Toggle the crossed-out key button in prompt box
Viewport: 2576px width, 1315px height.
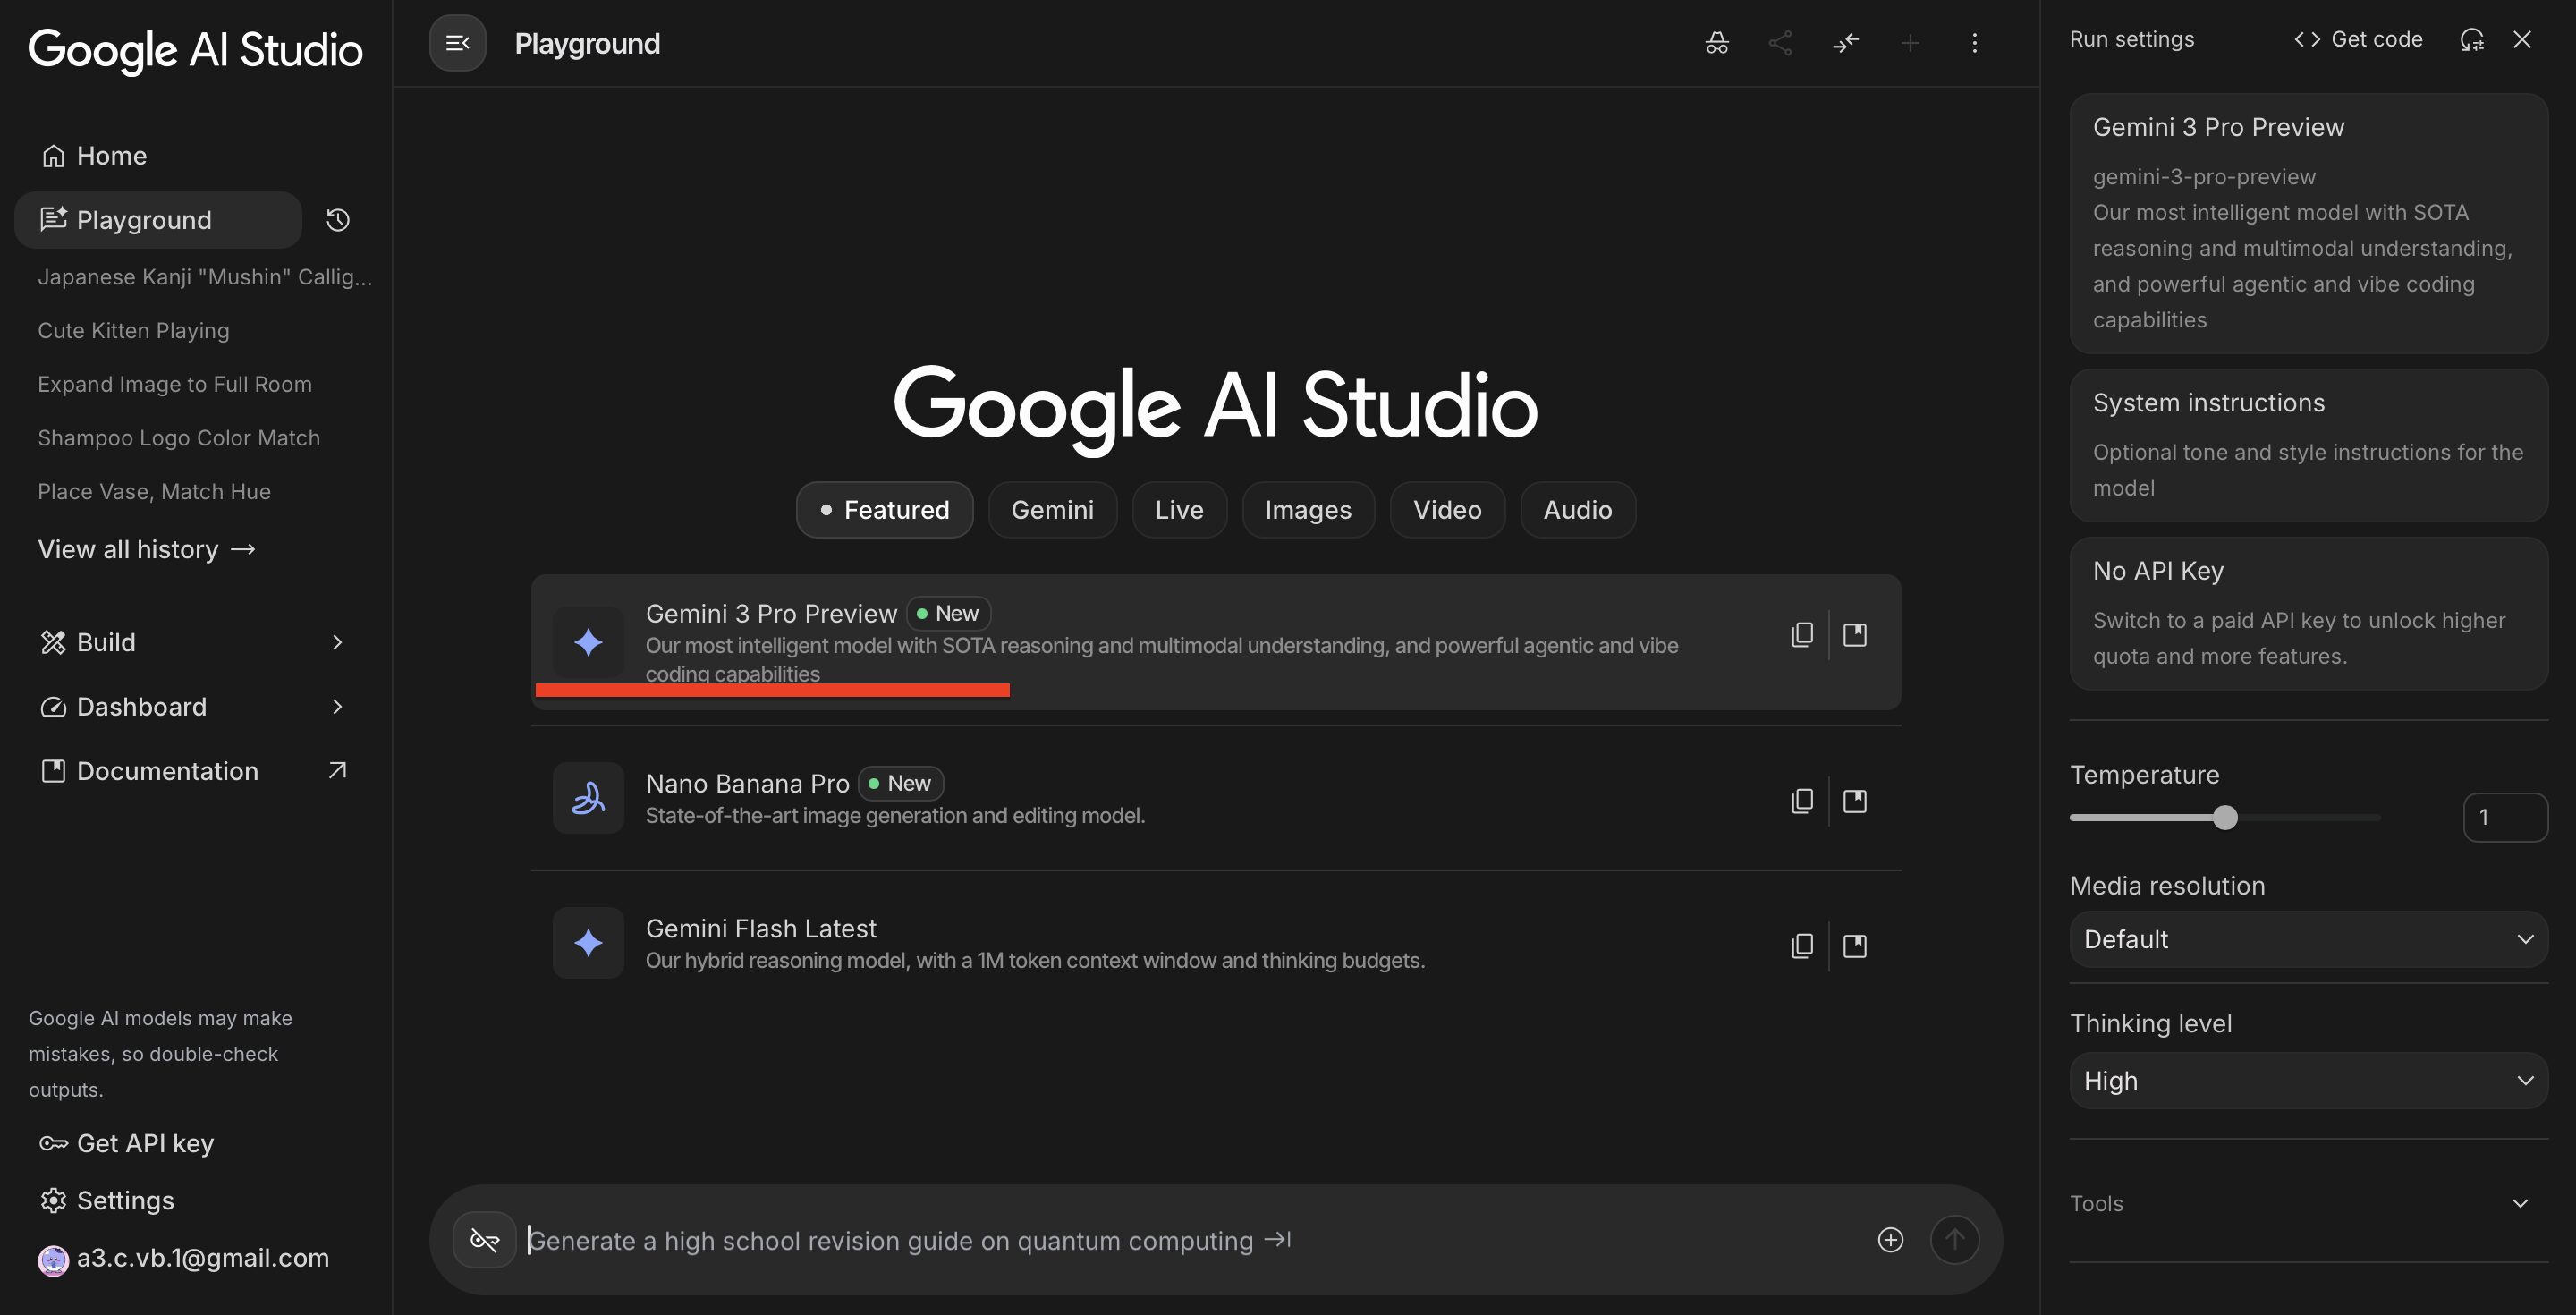tap(485, 1240)
